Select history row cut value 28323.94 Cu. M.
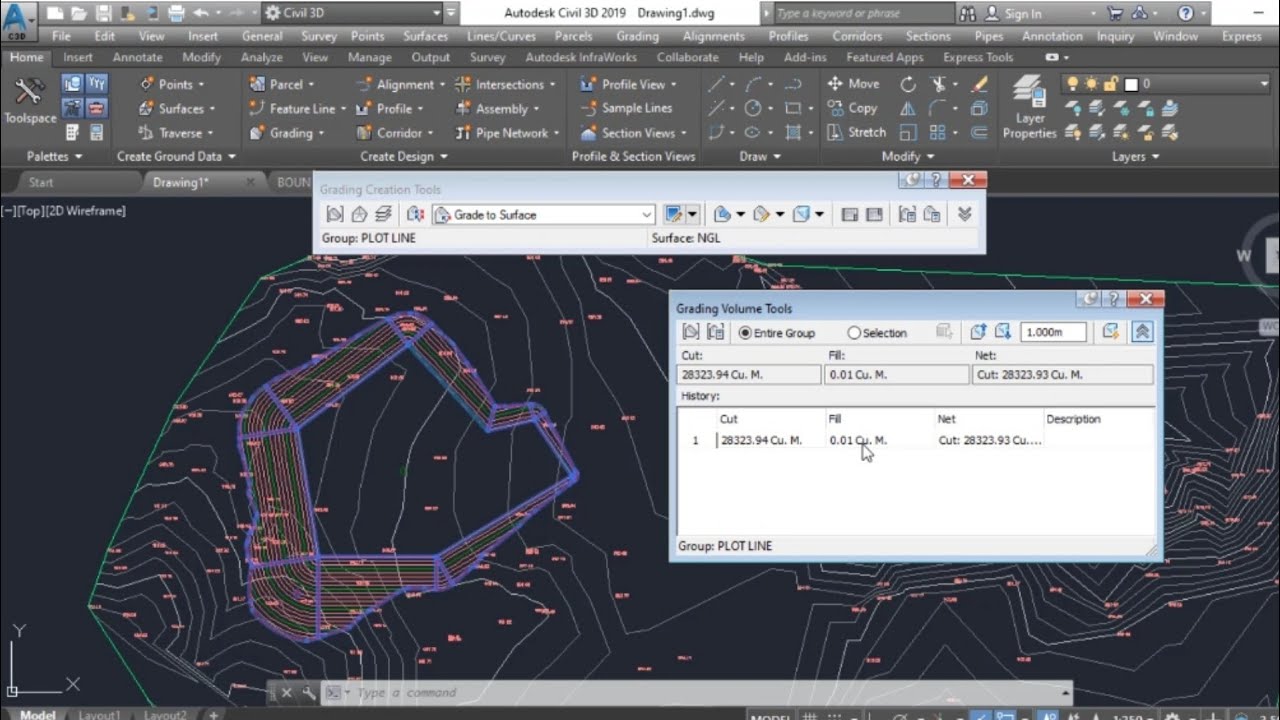Screen dimensions: 1280x720 pyautogui.click(x=760, y=440)
